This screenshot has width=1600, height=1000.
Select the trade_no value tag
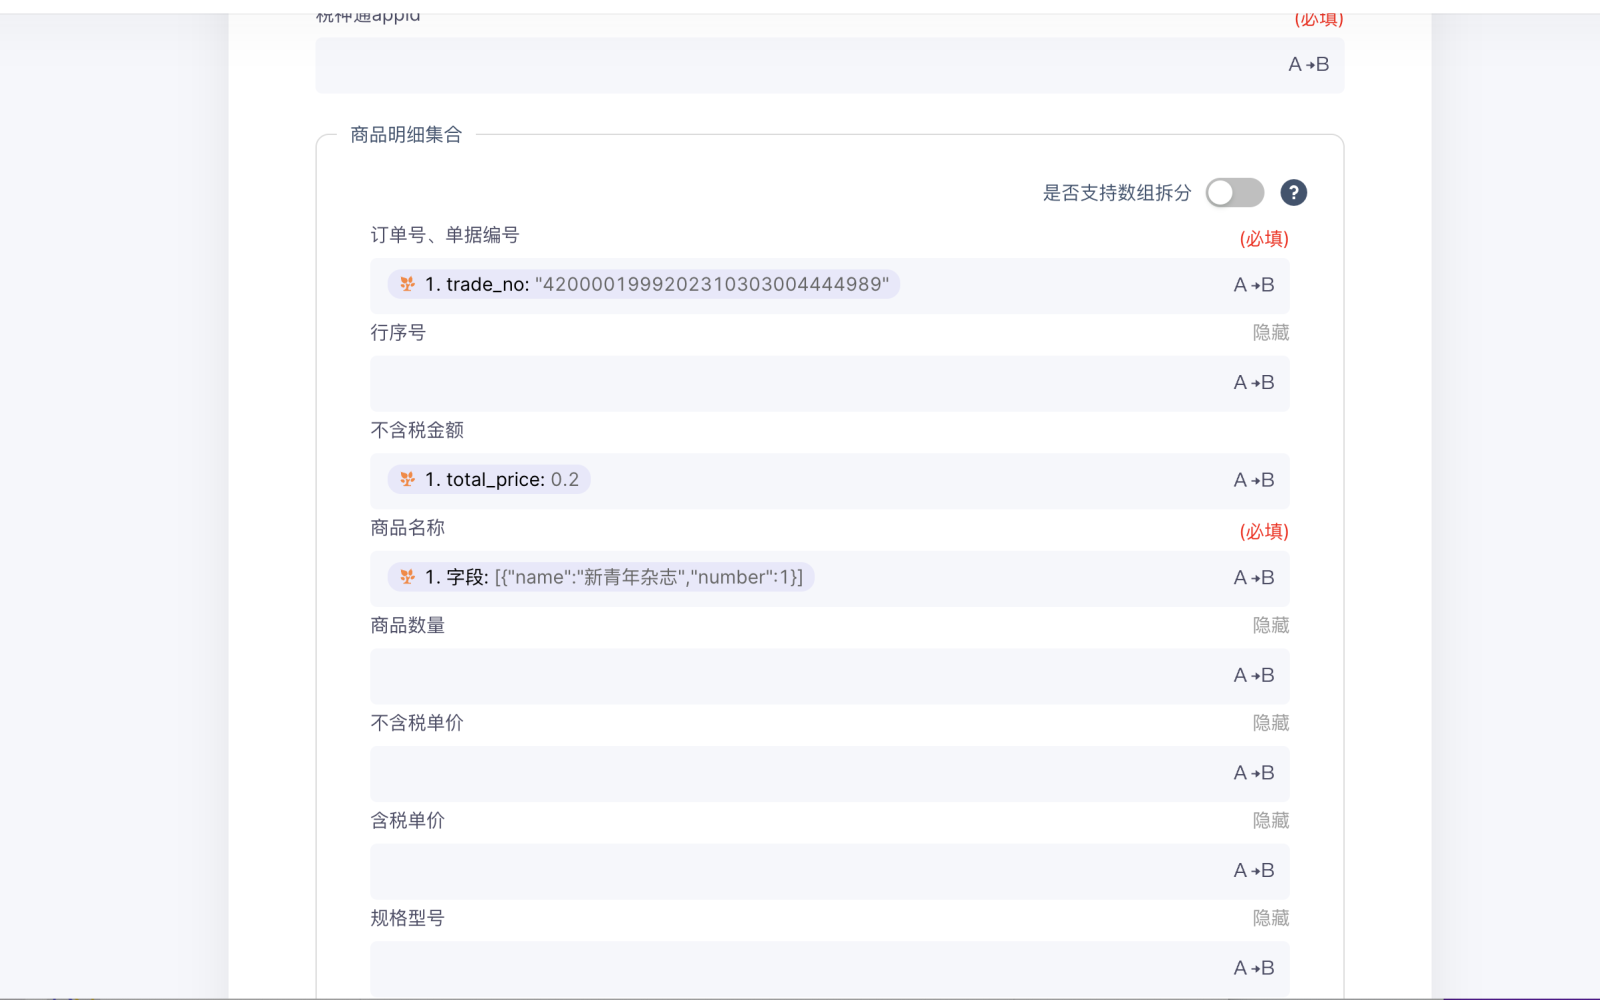[644, 284]
